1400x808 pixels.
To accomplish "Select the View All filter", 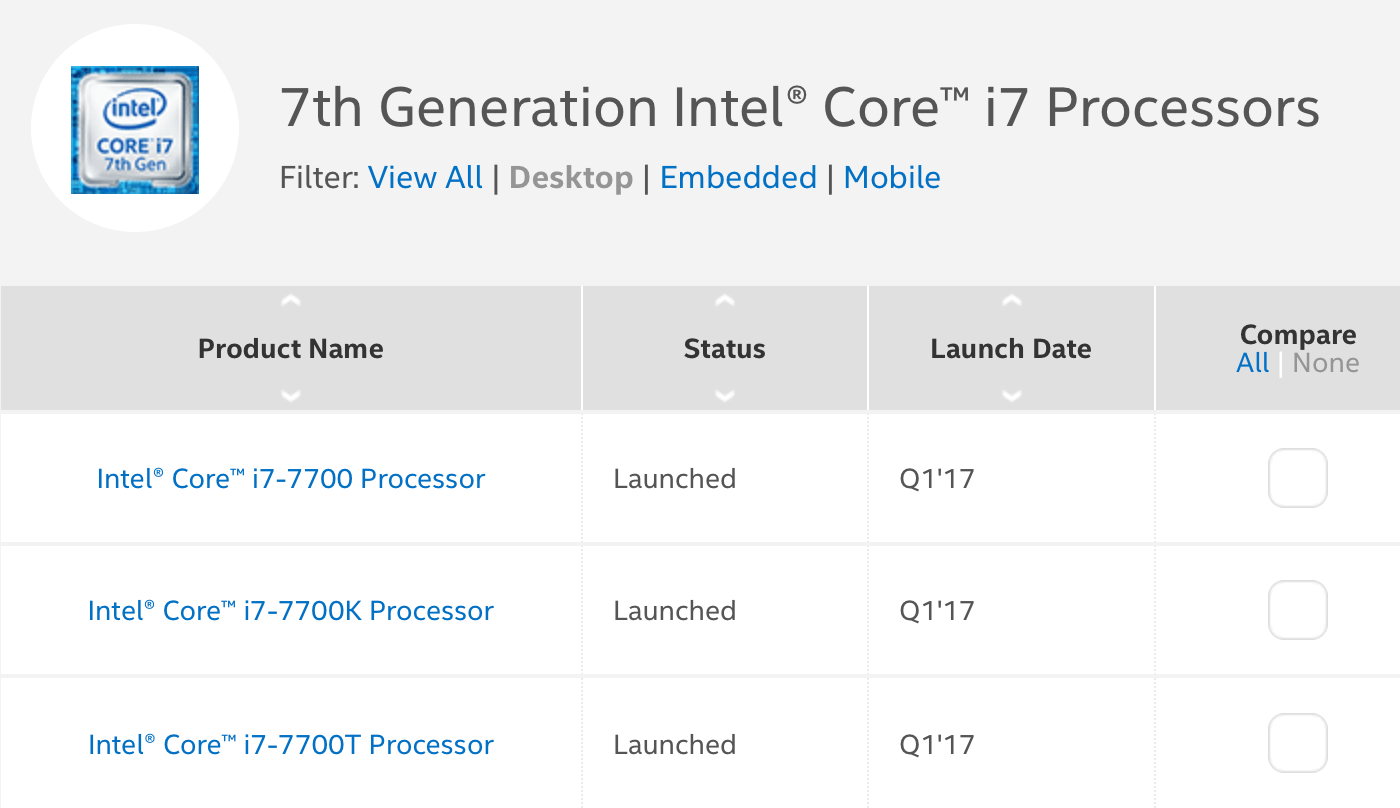I will pos(425,178).
